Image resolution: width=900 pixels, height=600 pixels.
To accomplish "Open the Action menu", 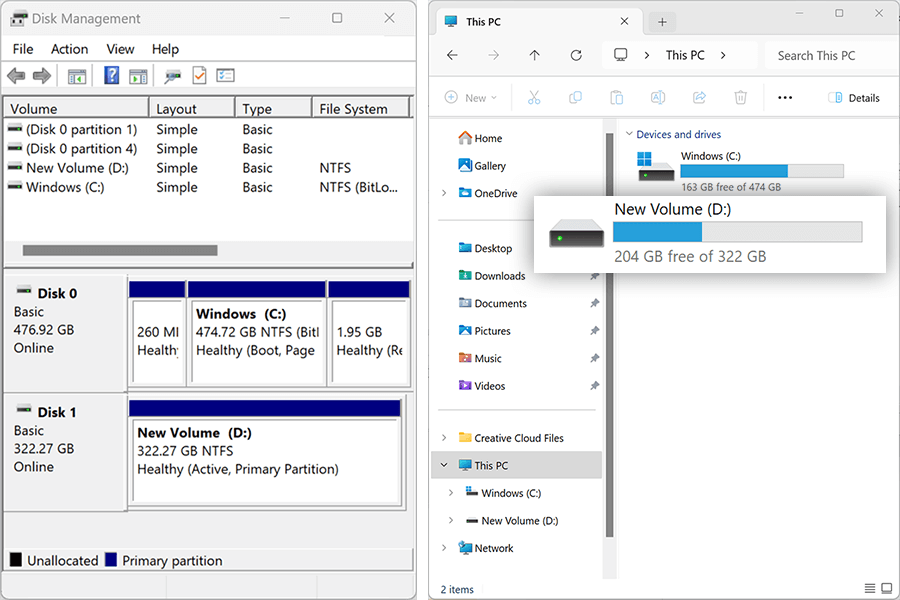I will (x=69, y=49).
